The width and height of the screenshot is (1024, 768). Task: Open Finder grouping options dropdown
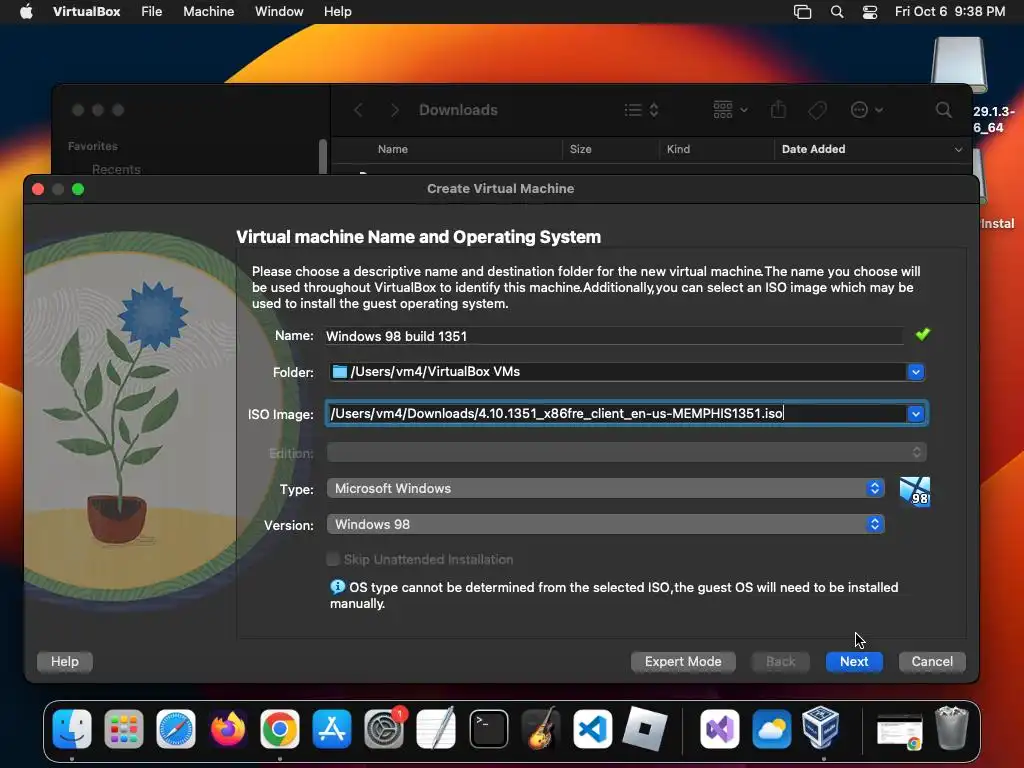(730, 110)
